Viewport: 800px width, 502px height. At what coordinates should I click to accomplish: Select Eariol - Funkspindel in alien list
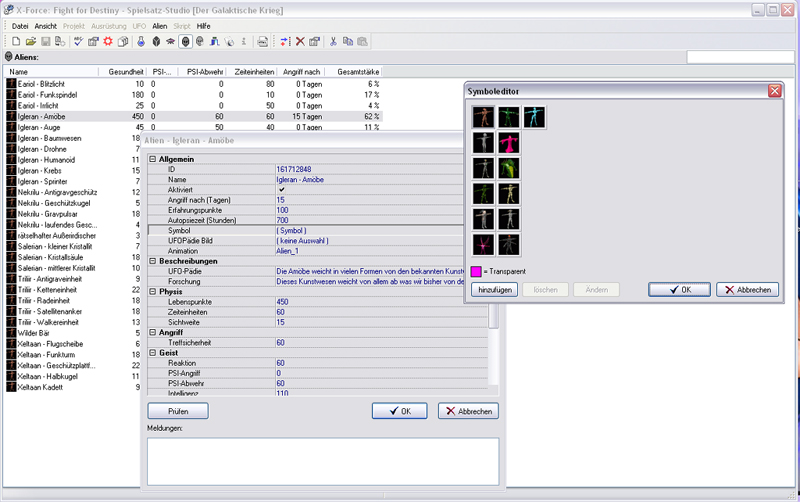coord(47,95)
